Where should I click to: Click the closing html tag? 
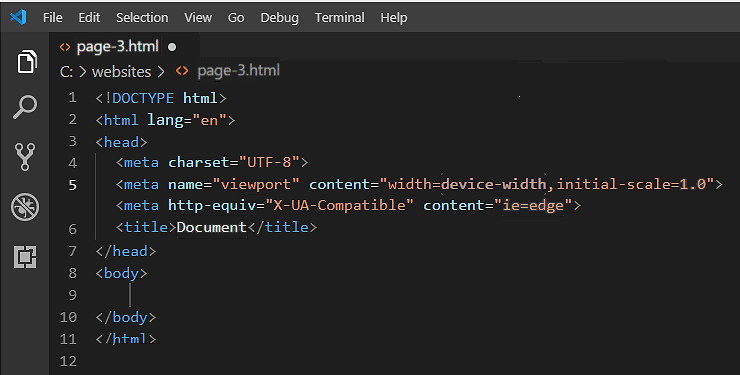[x=126, y=339]
